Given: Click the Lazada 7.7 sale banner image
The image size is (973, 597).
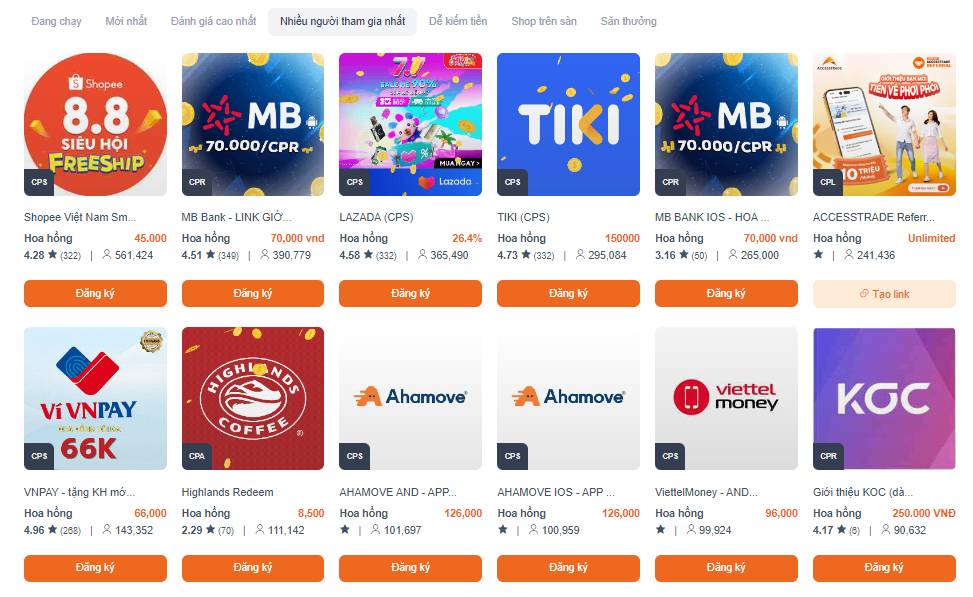Looking at the screenshot, I should click(x=410, y=124).
